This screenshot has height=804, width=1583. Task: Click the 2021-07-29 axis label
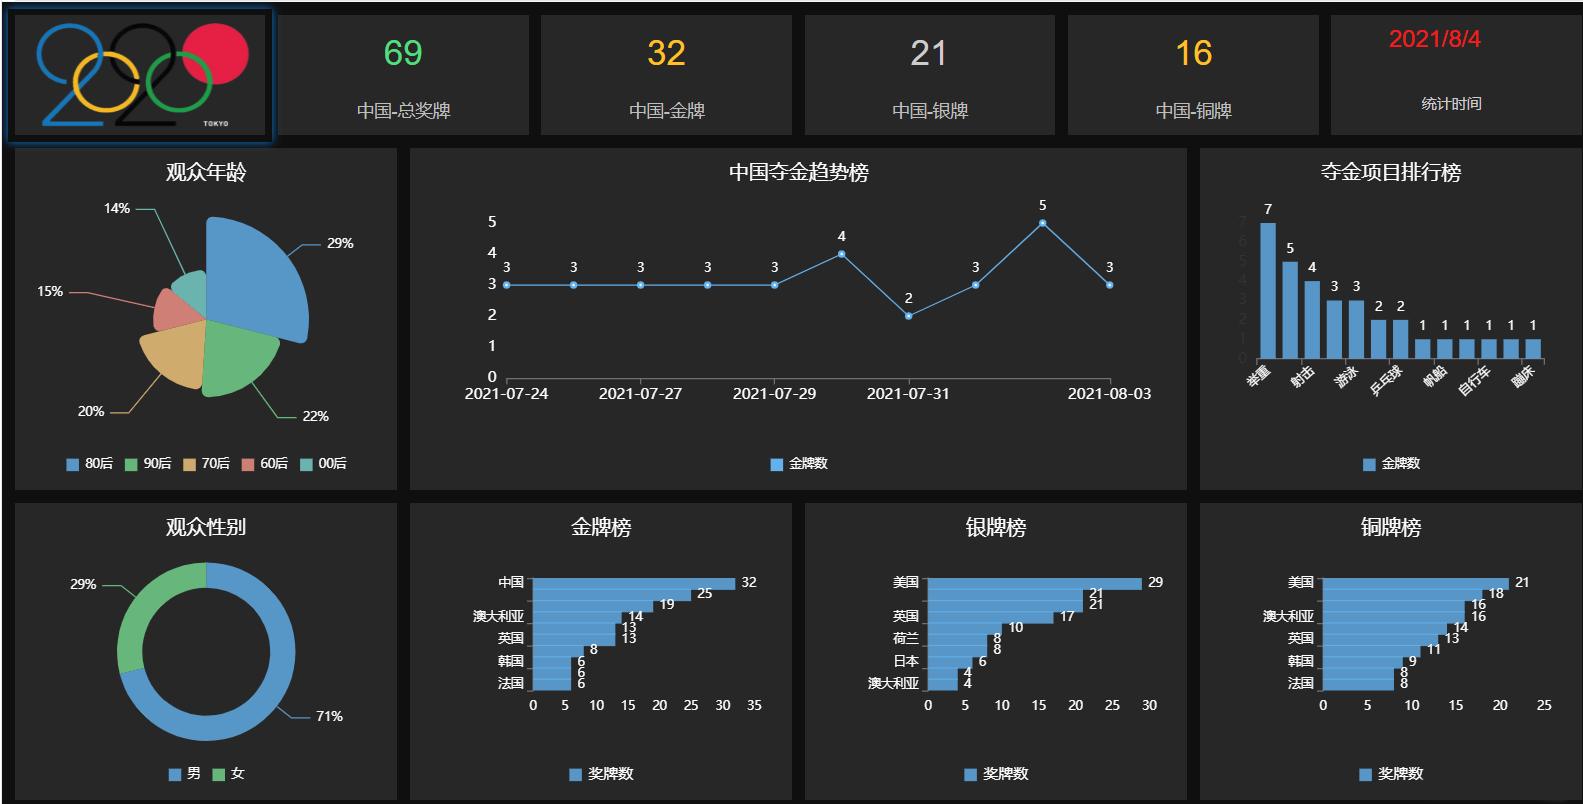coord(774,394)
